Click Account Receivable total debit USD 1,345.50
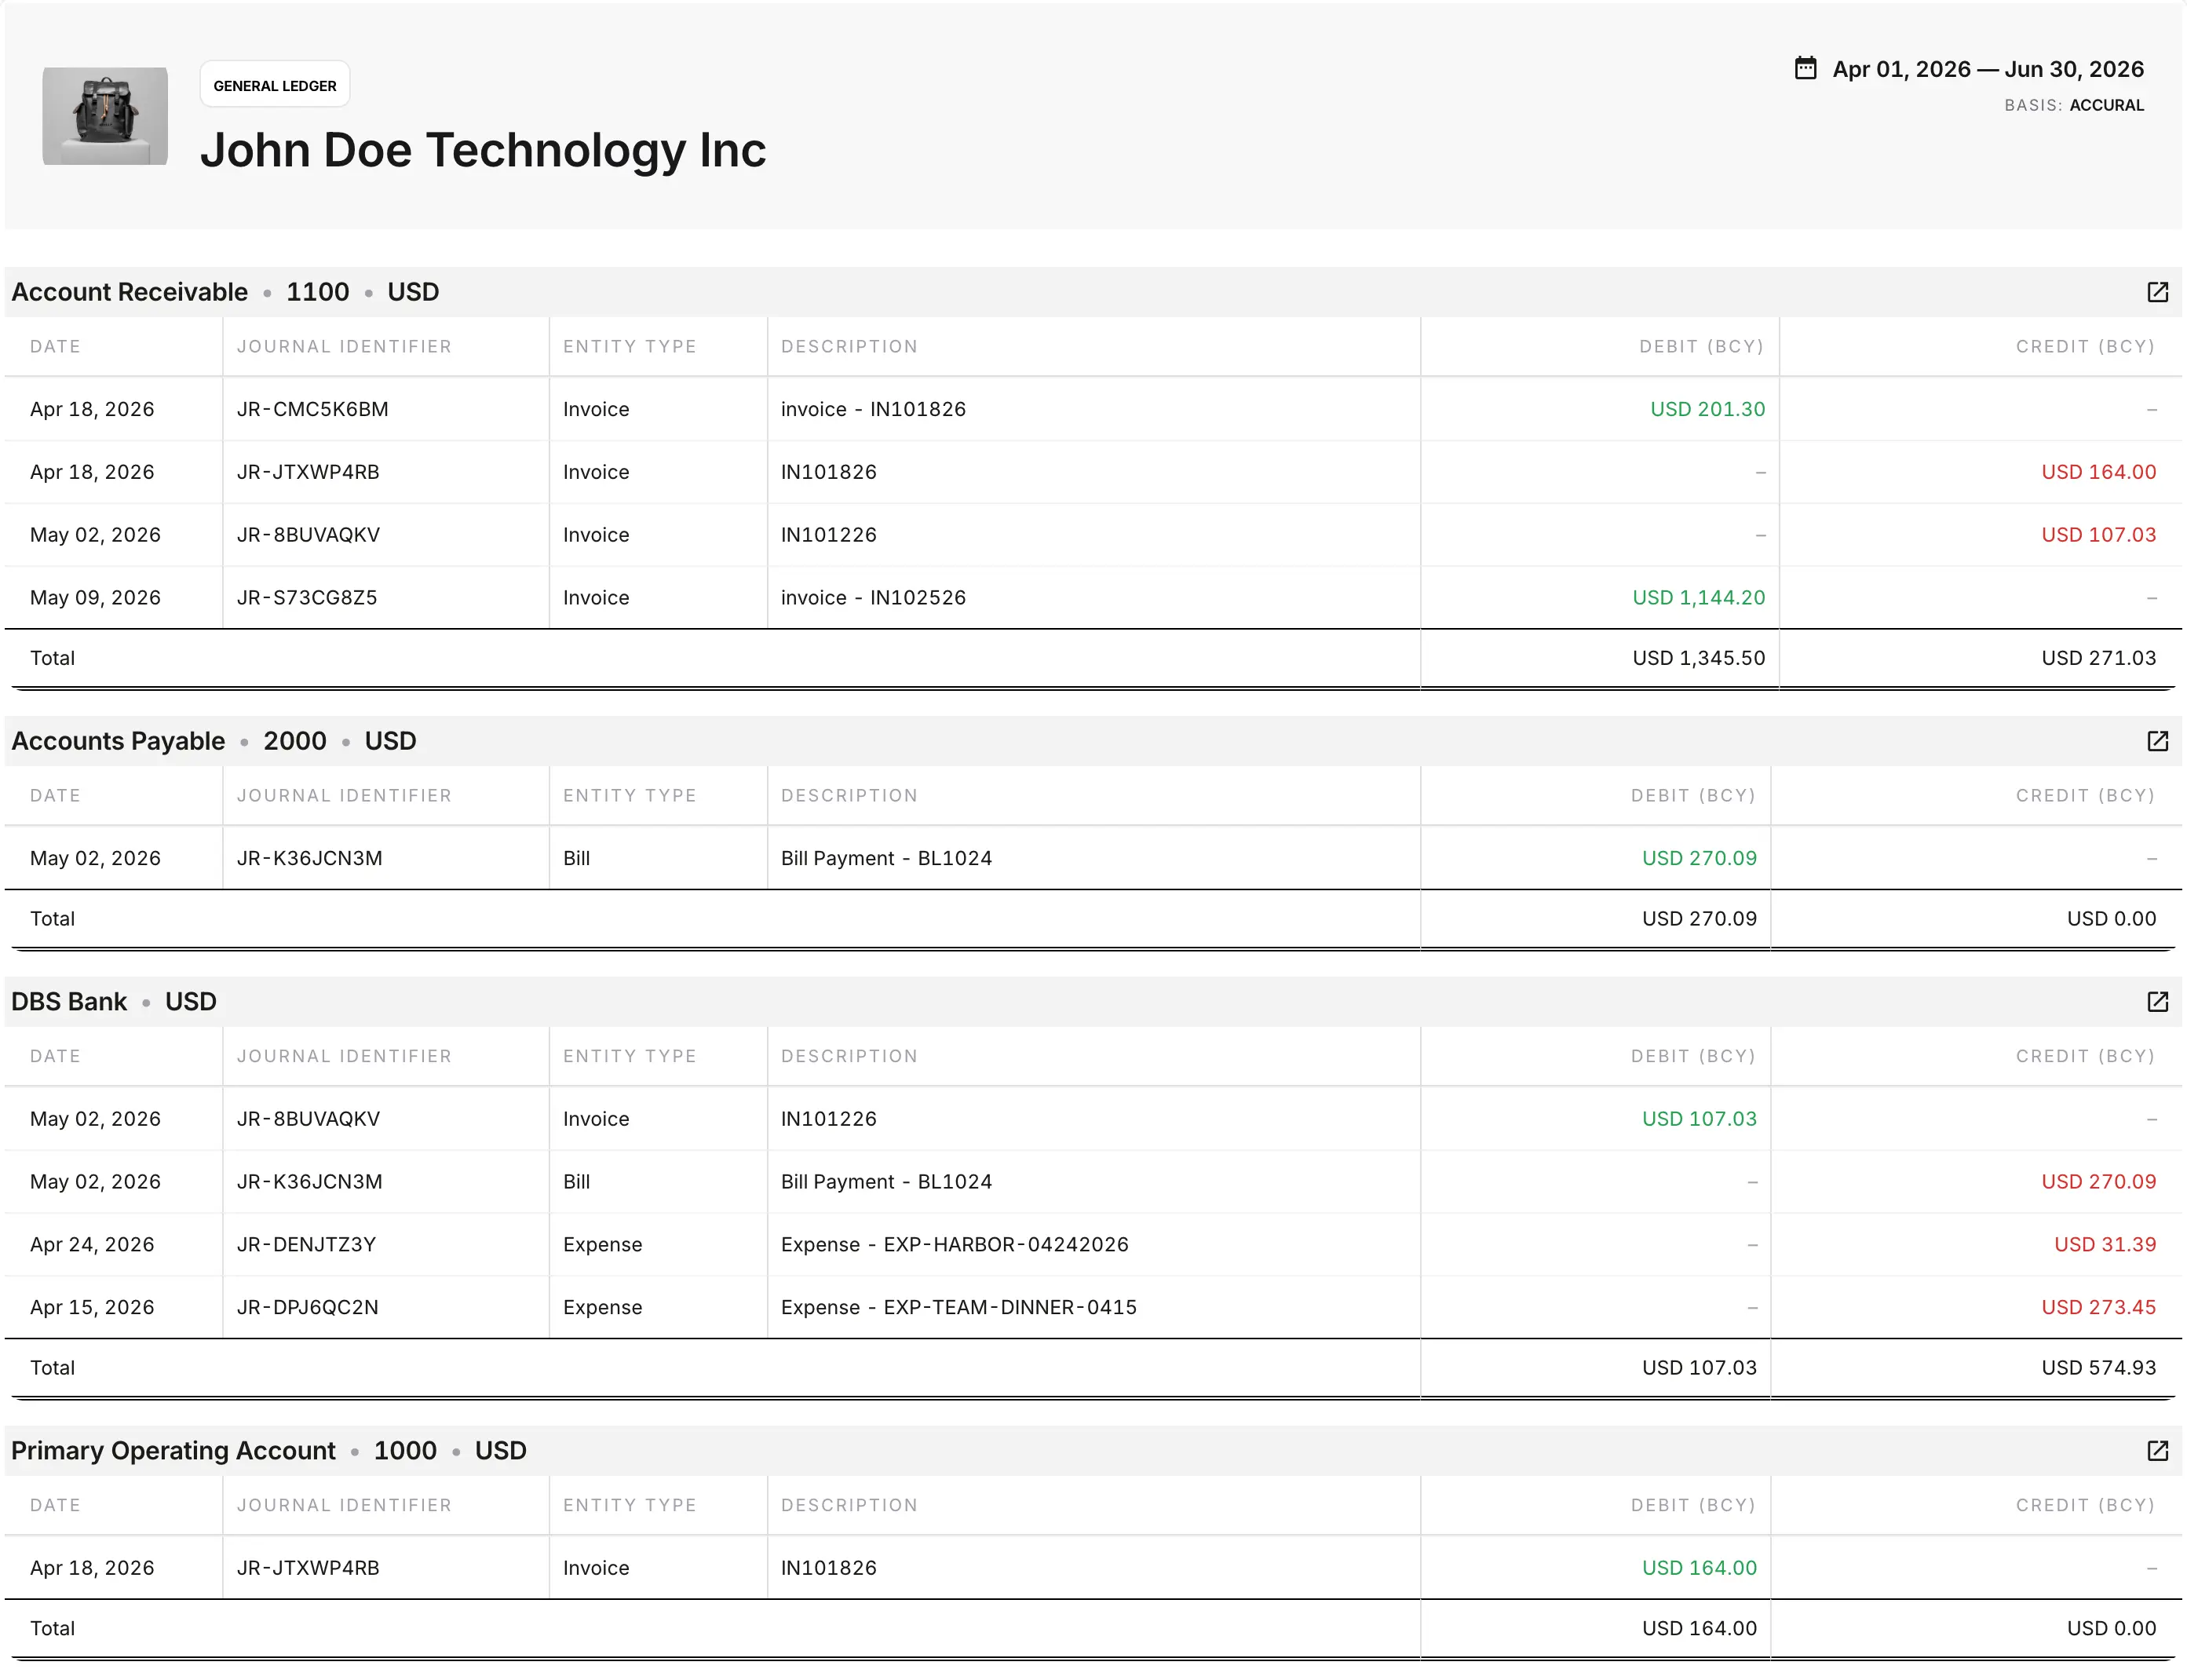Viewport: 2187px width, 1680px height. pyautogui.click(x=1698, y=658)
